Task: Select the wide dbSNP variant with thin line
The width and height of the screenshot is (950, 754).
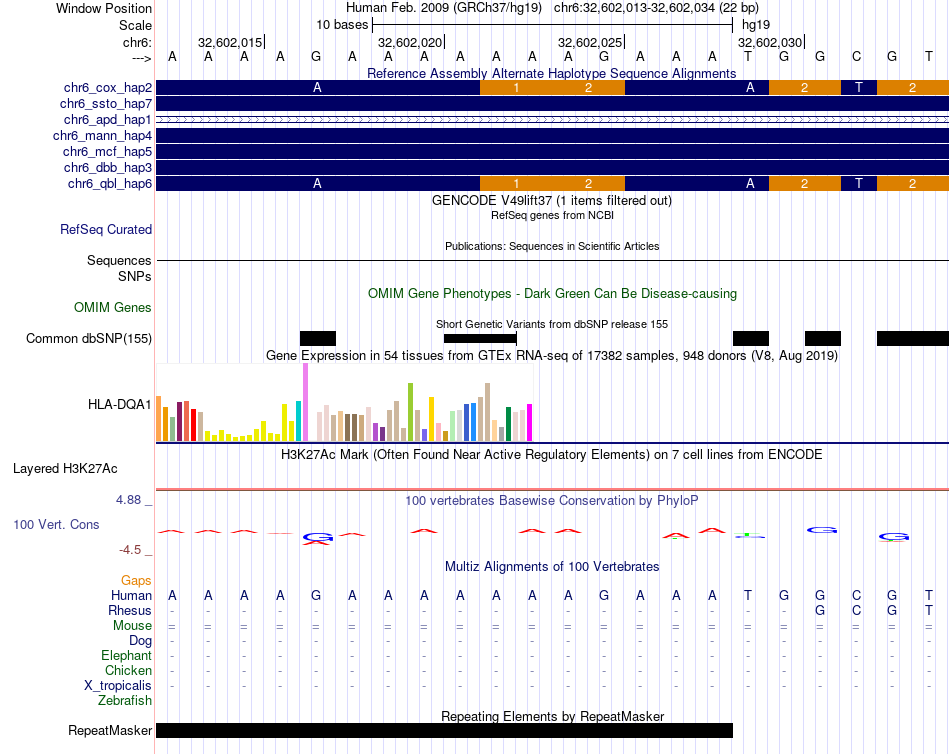Action: [480, 338]
